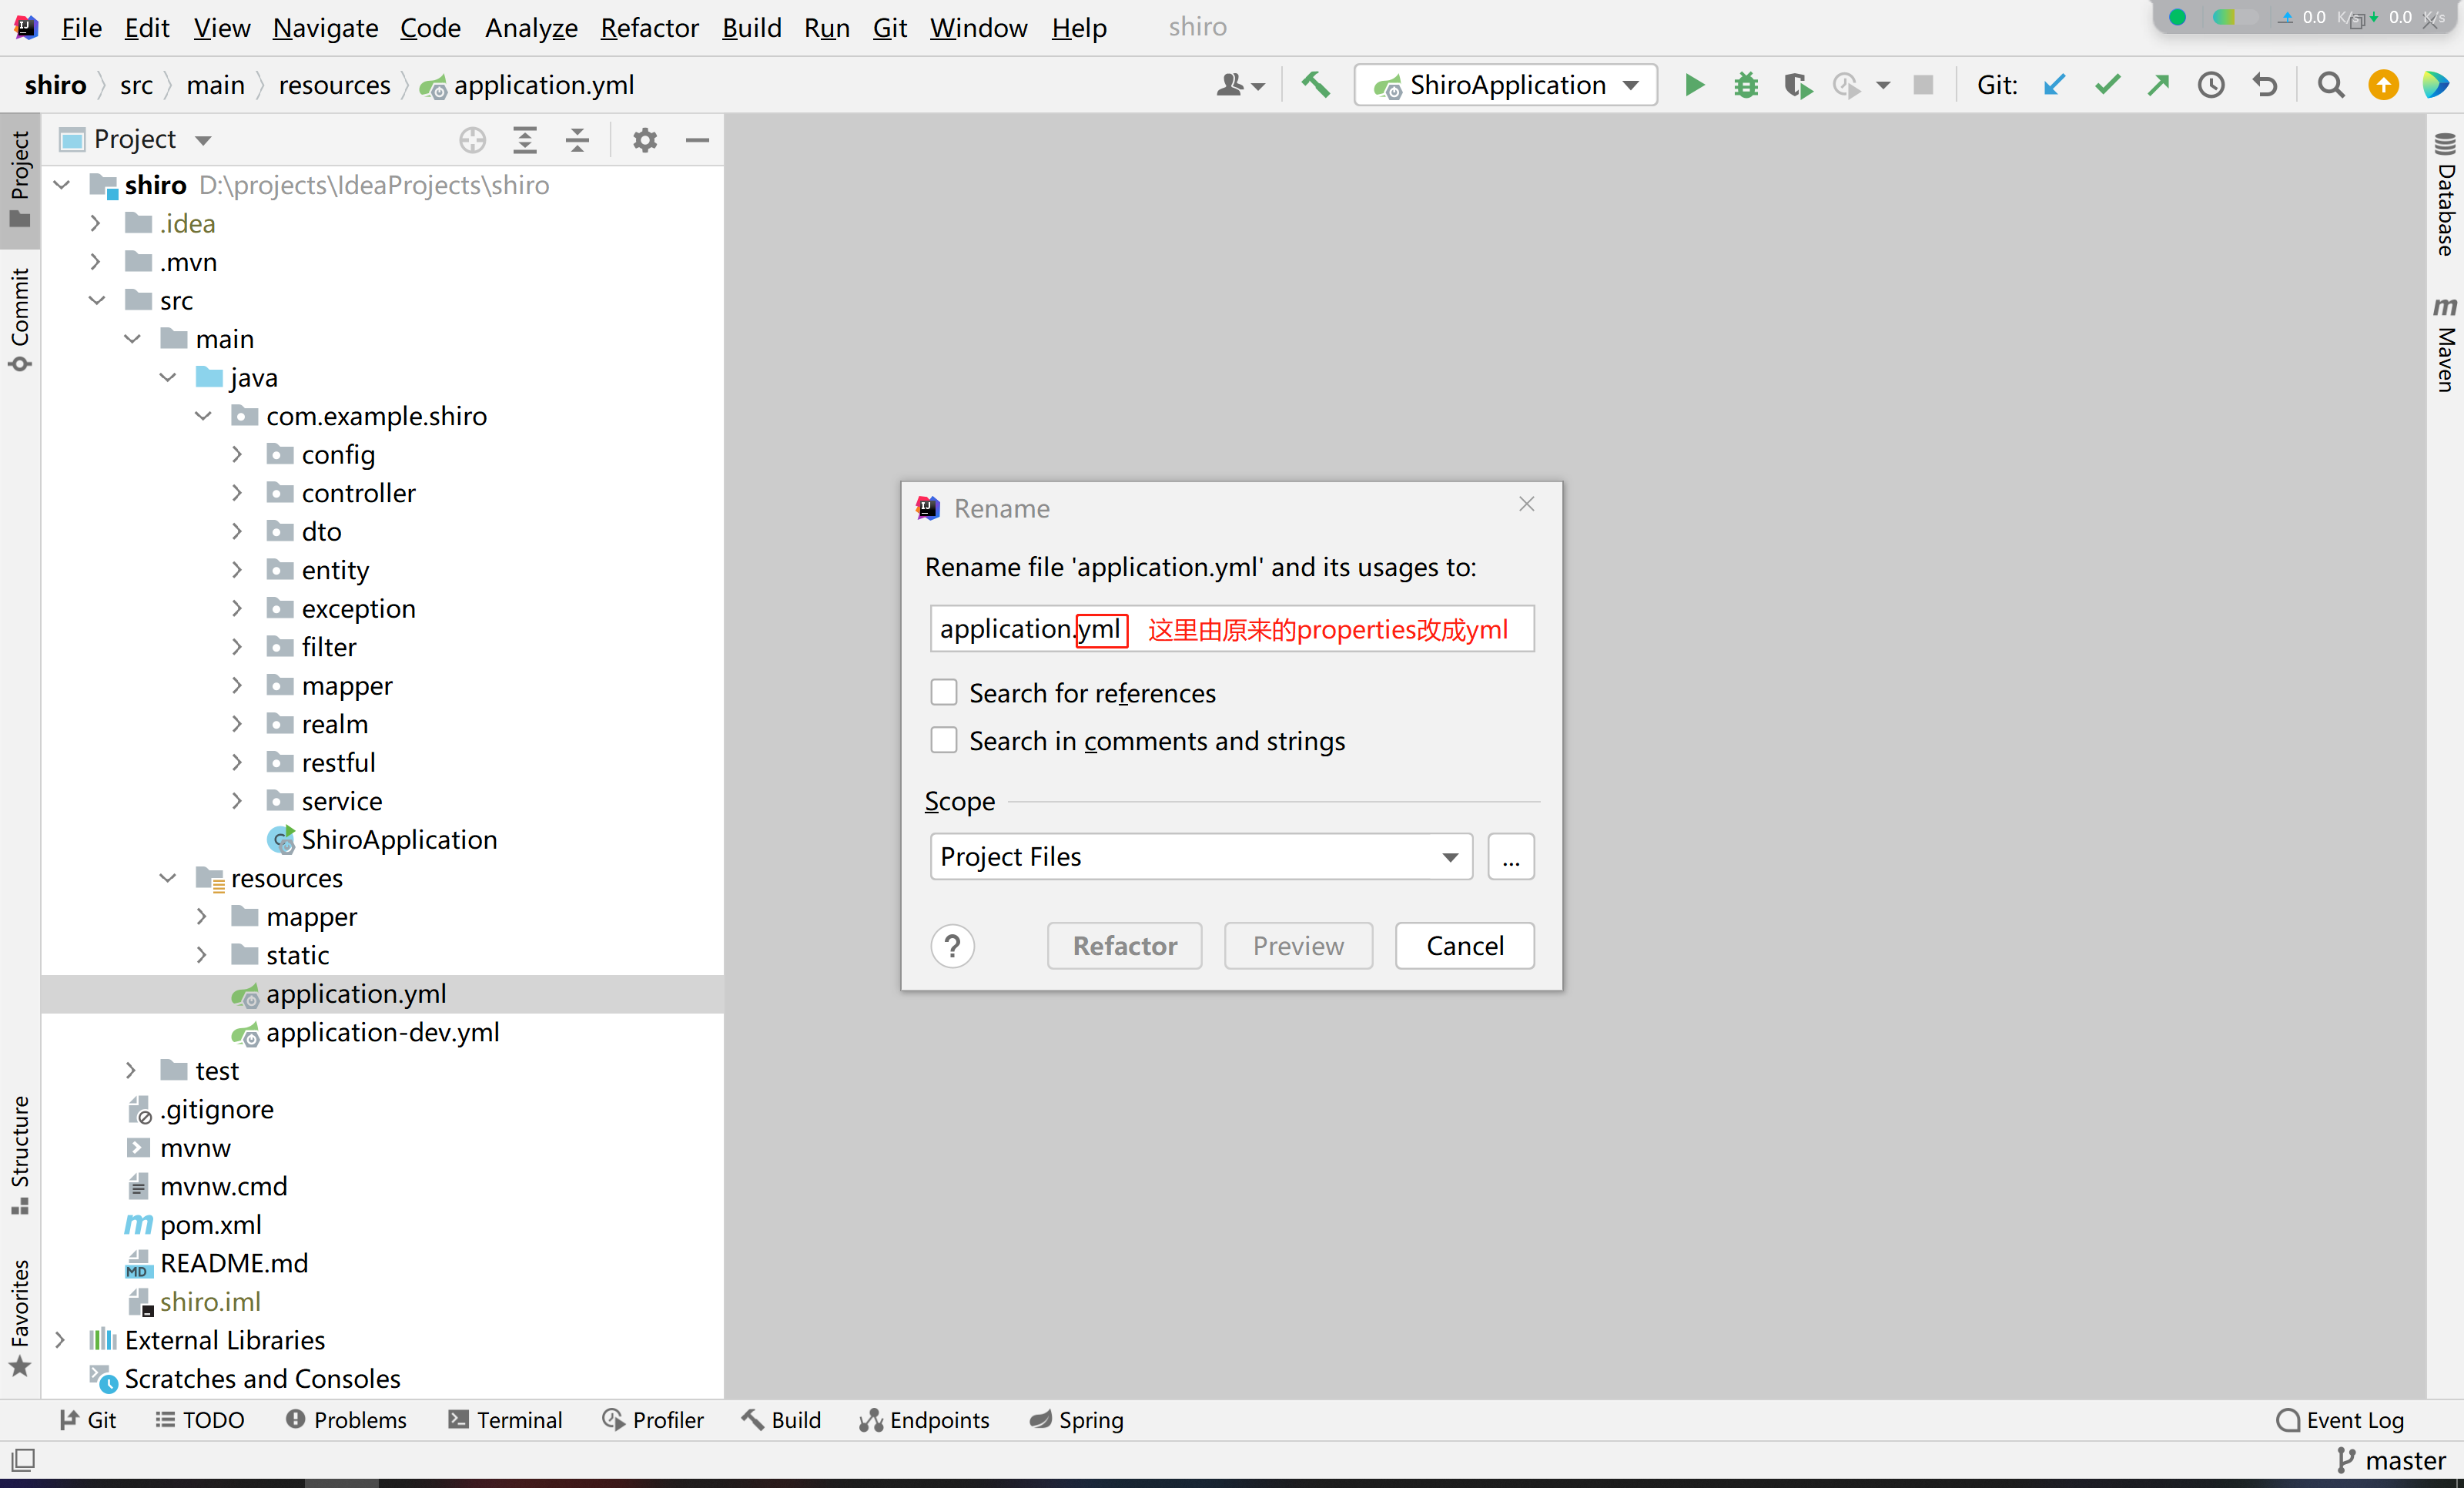
Task: Expand the controller package folder
Action: point(237,493)
